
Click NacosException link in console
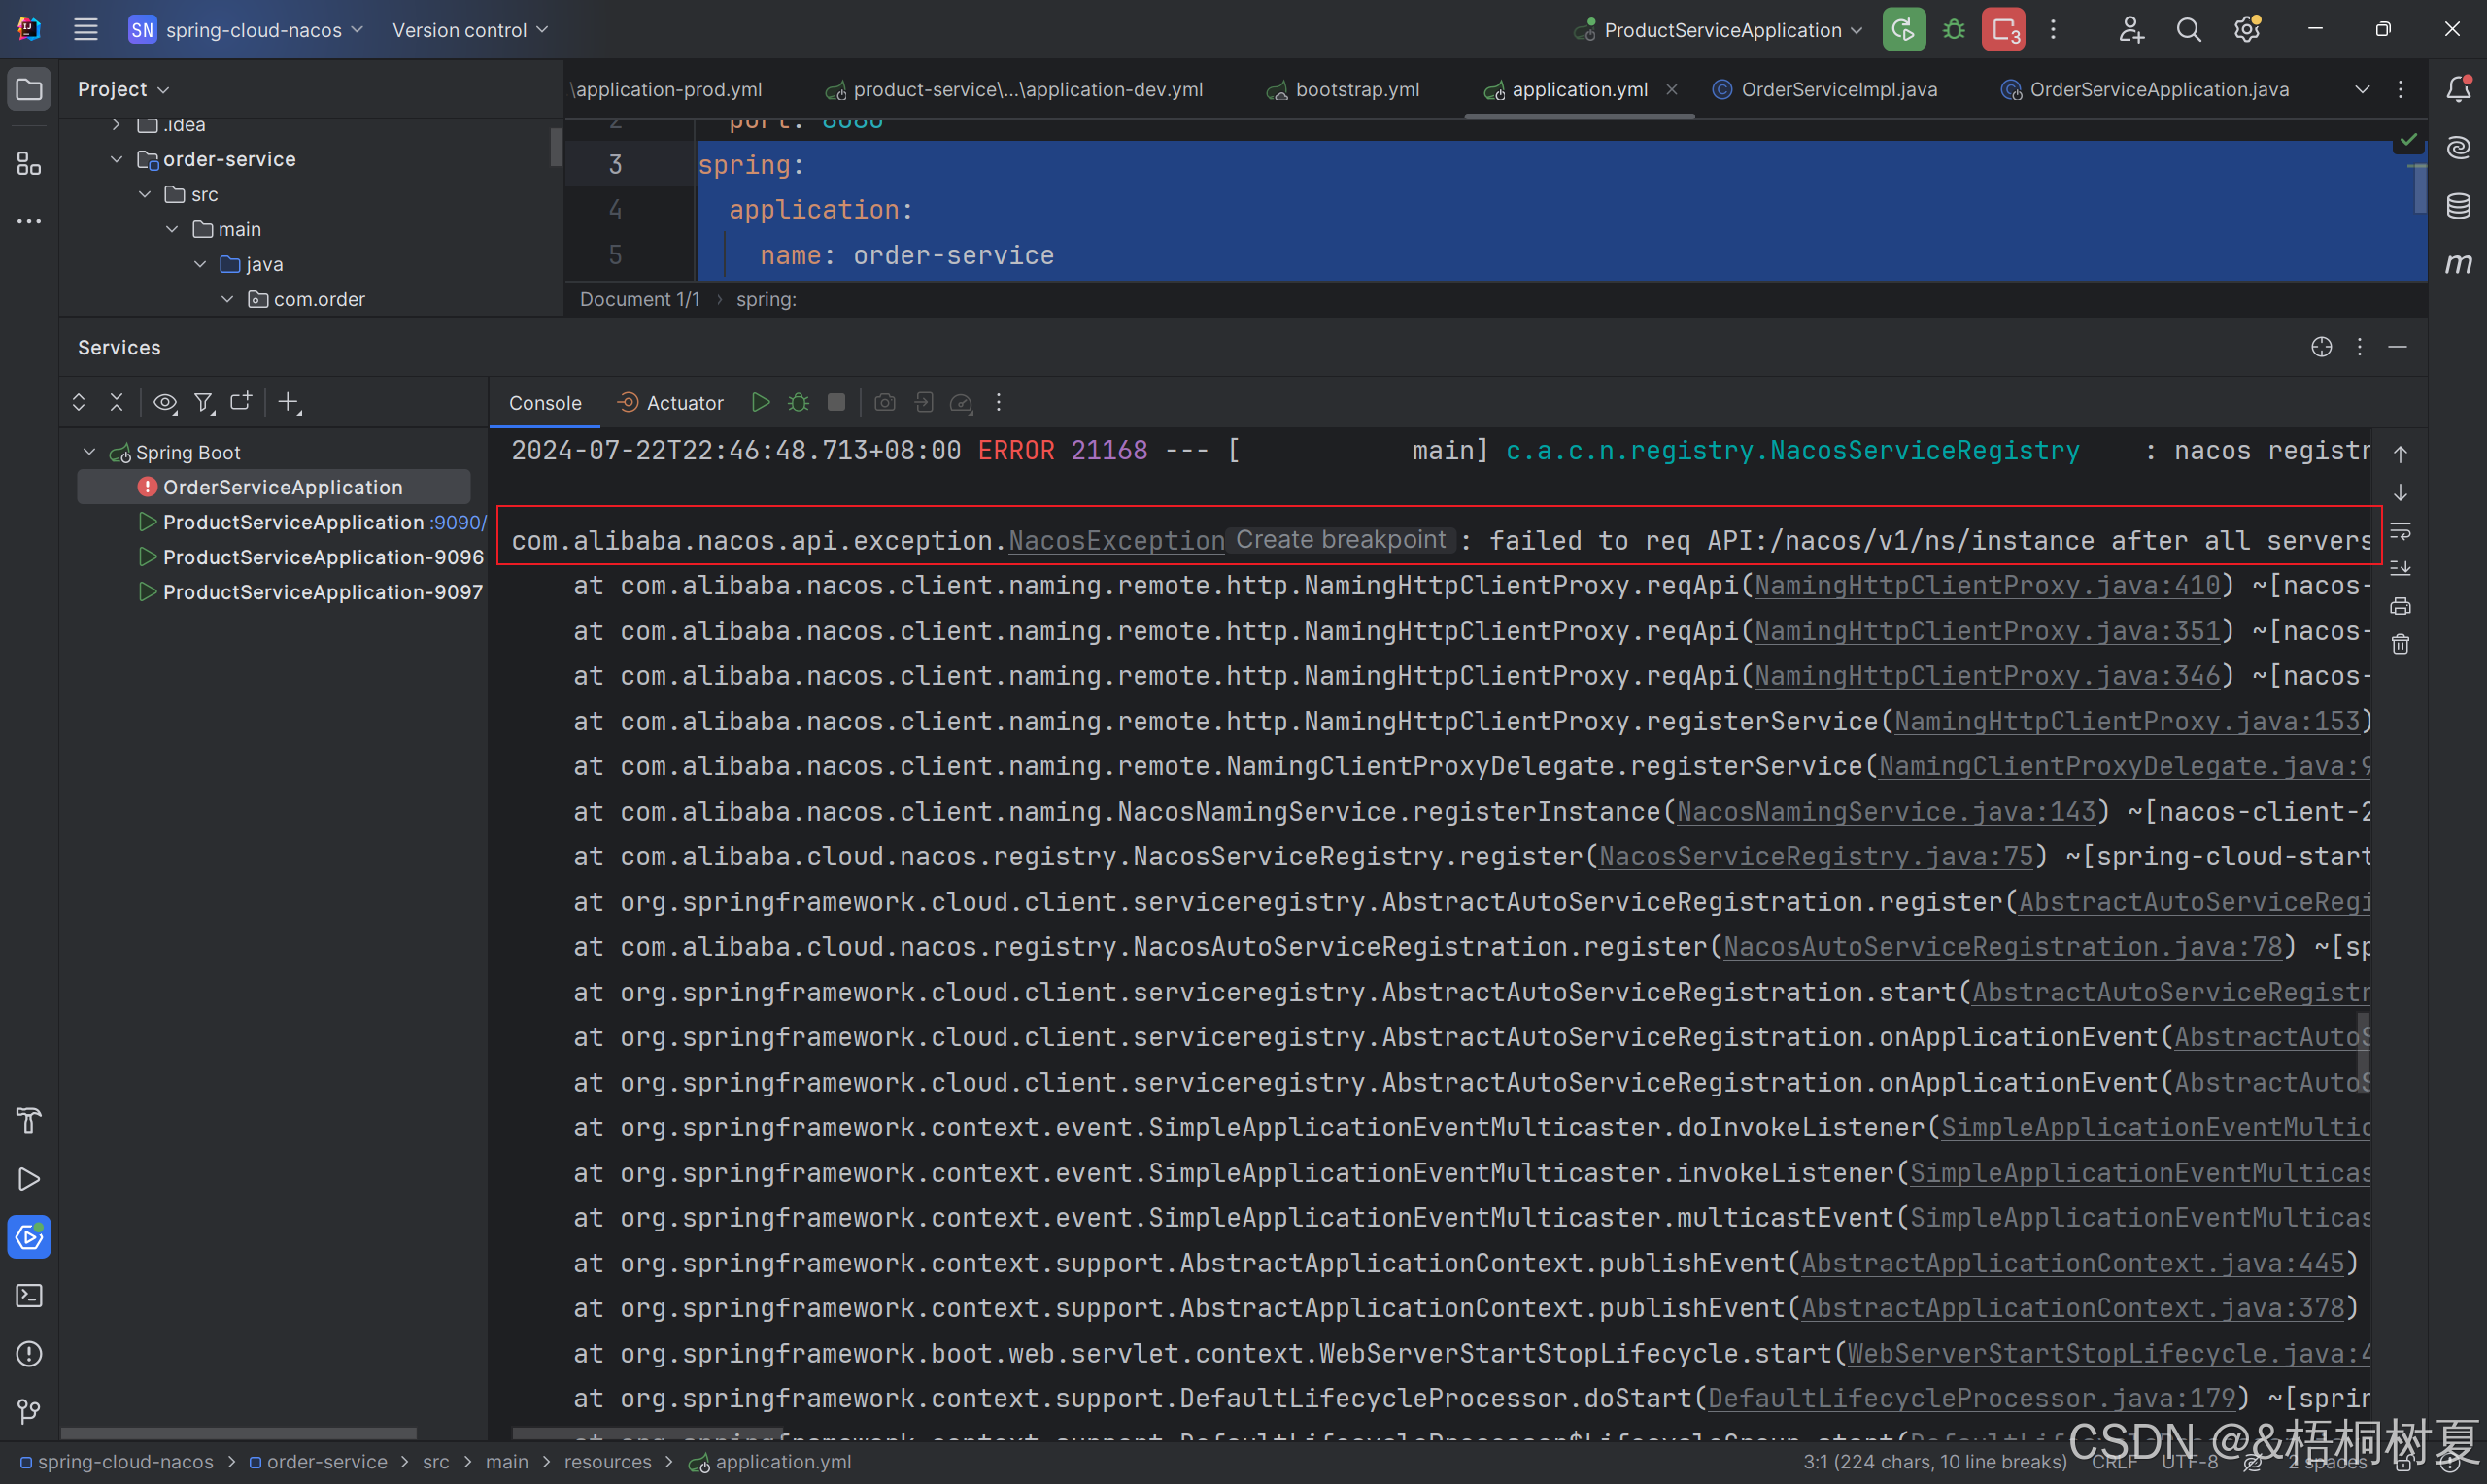pyautogui.click(x=1116, y=541)
